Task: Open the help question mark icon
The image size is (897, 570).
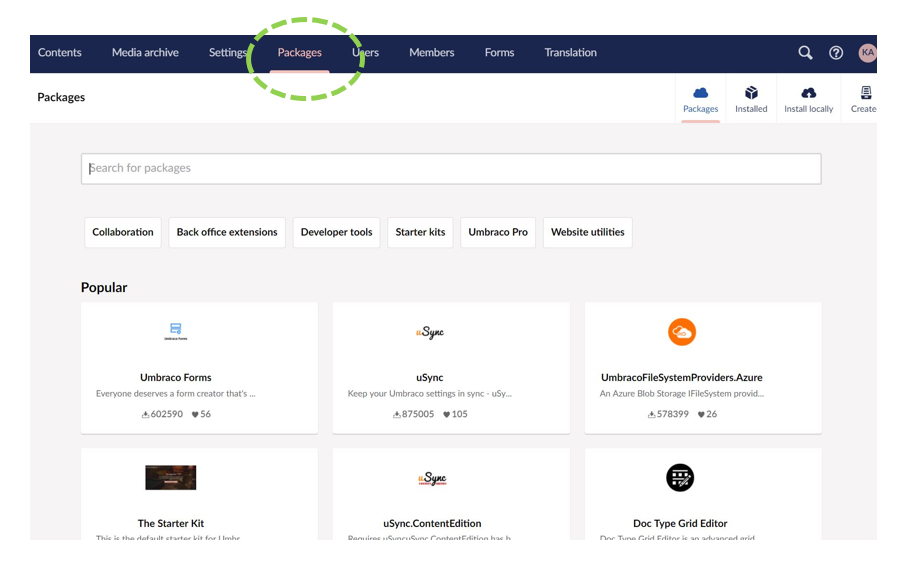Action: coord(836,53)
